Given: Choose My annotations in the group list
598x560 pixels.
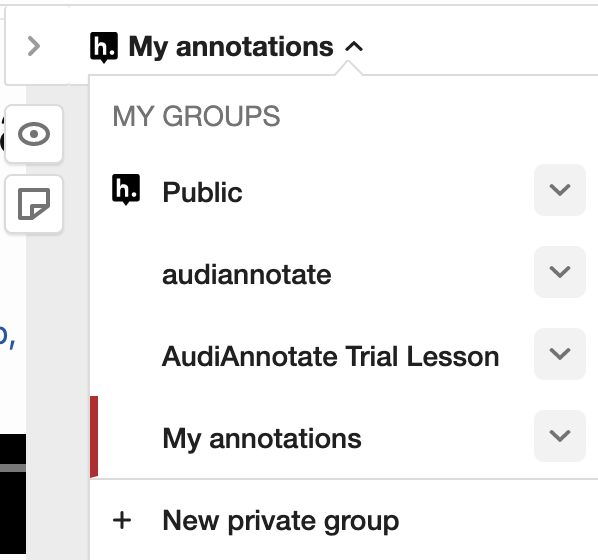Looking at the screenshot, I should [x=262, y=439].
